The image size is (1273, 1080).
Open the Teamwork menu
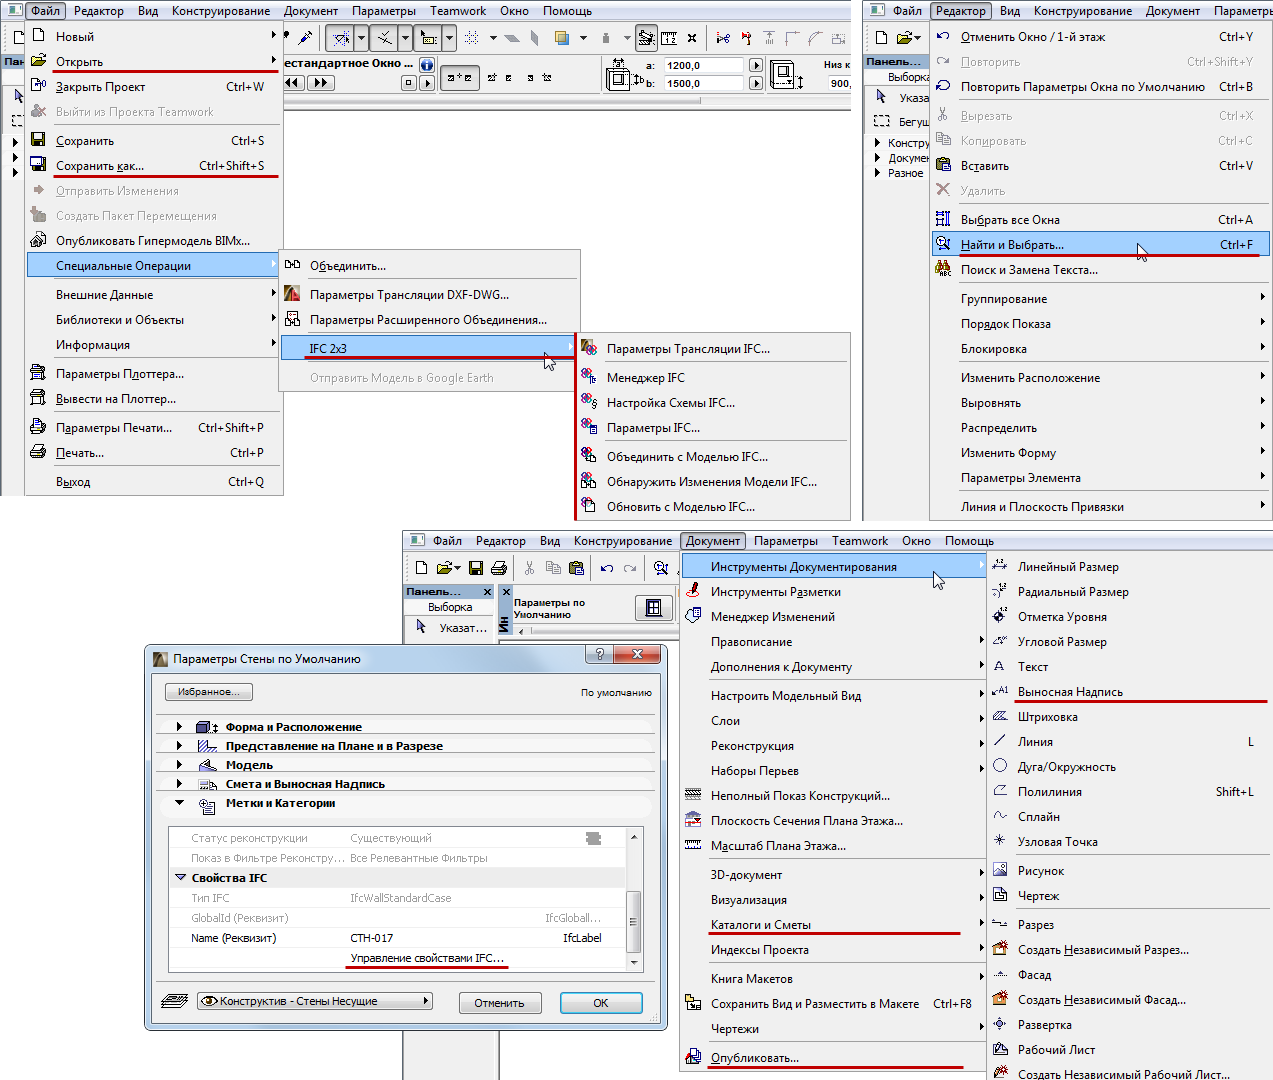click(x=457, y=11)
